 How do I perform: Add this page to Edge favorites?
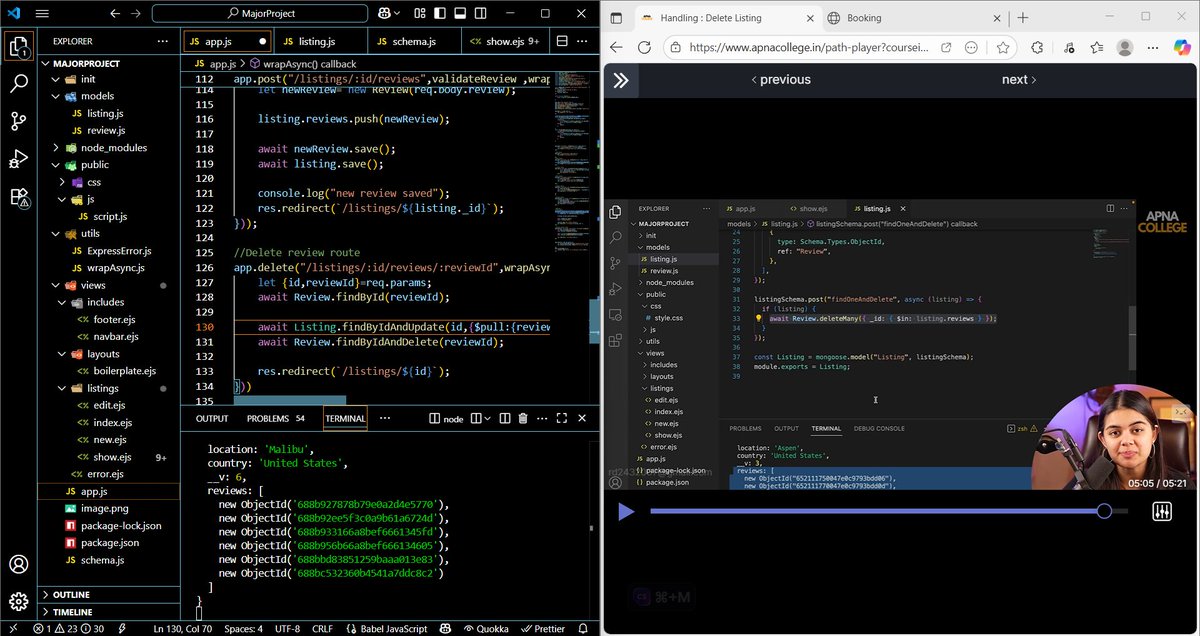(x=1003, y=48)
